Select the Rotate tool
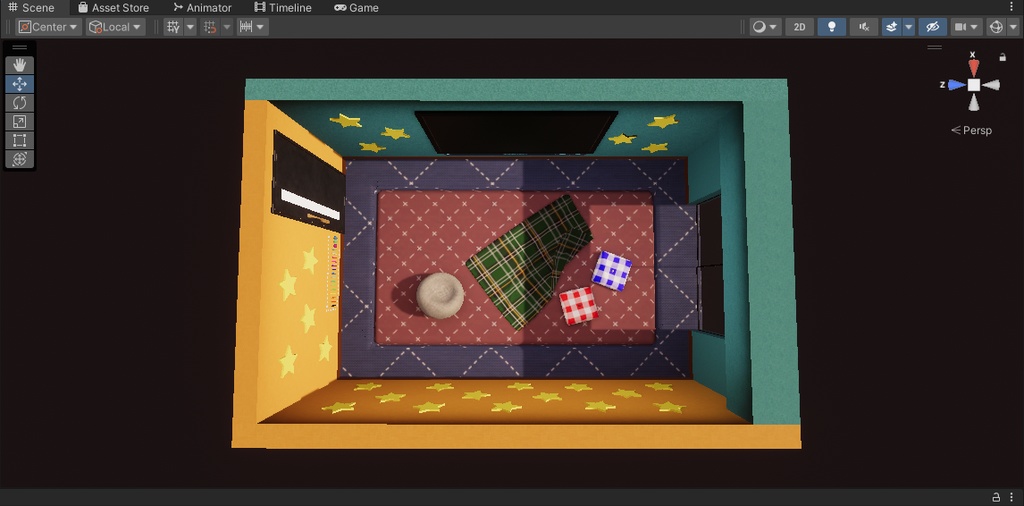1024x506 pixels. pos(20,103)
